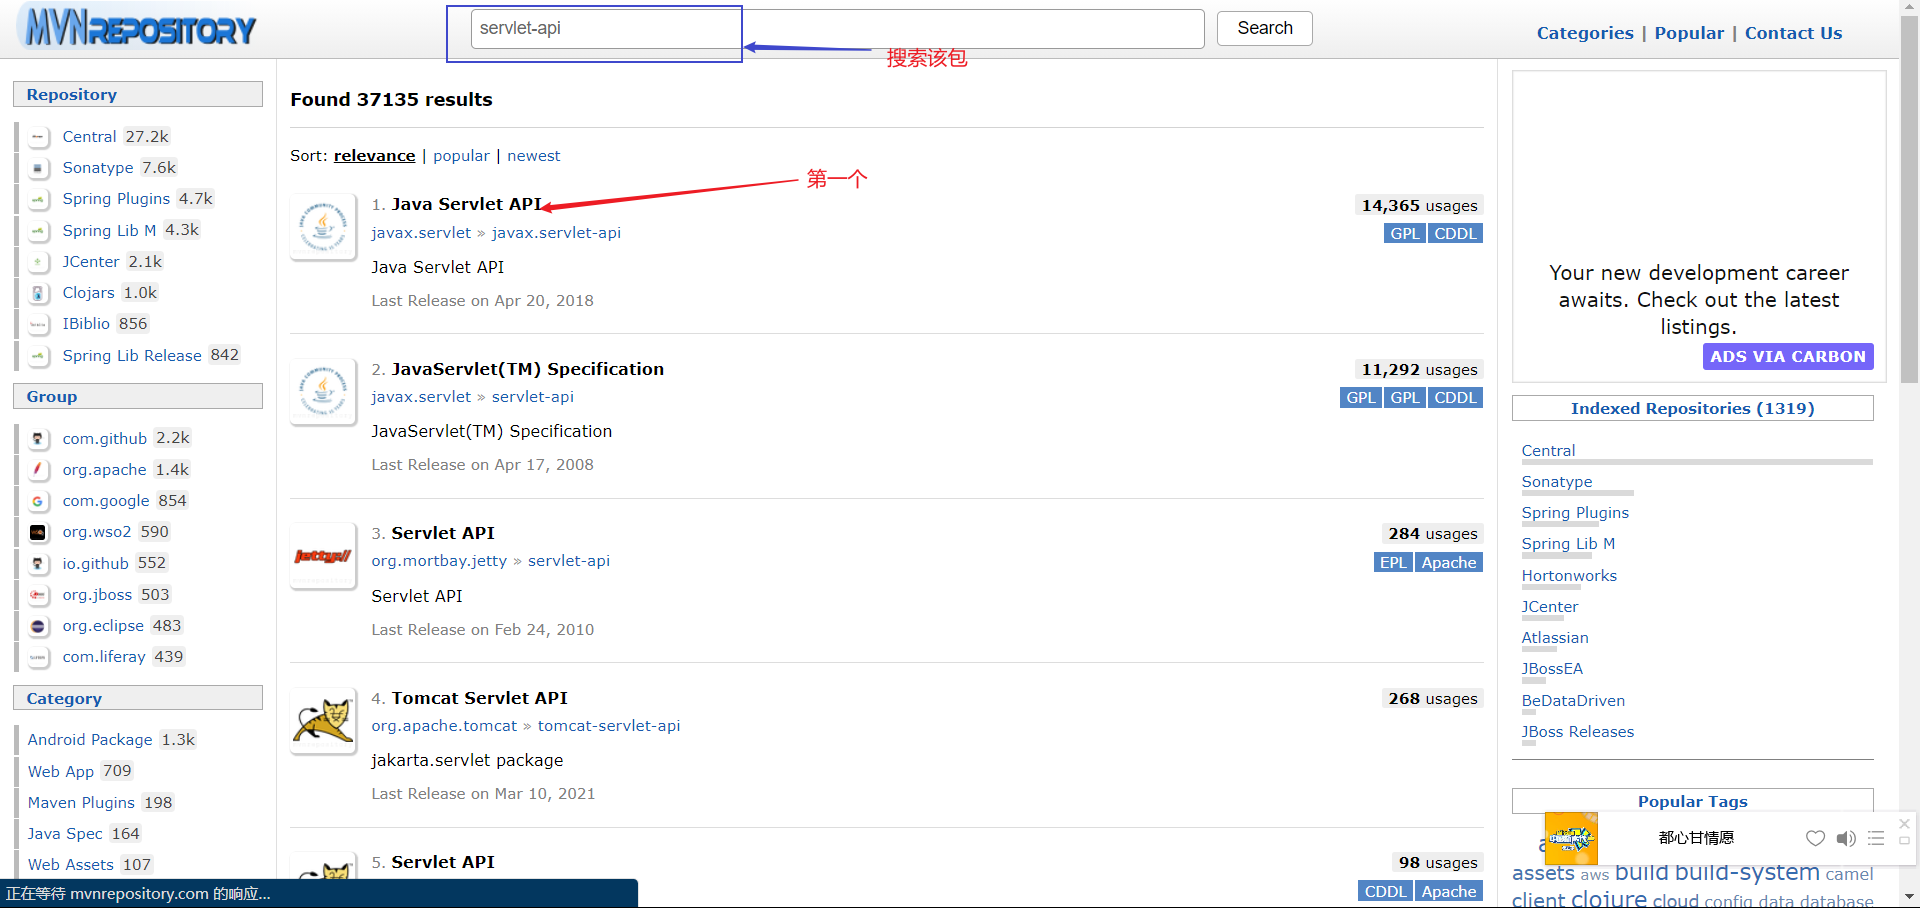
Task: Click the ADS VIA CARBON label
Action: coord(1788,357)
